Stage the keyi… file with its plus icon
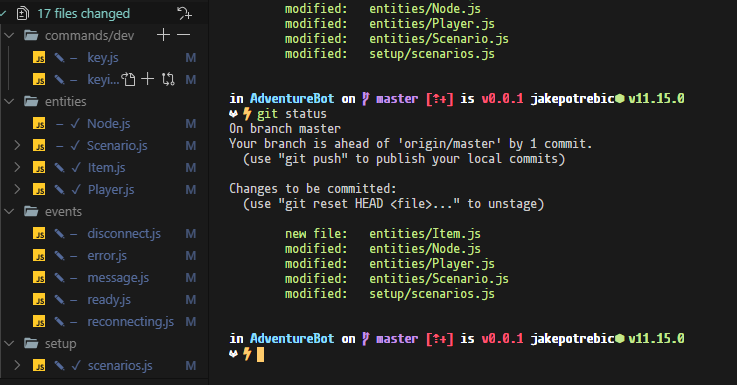Image resolution: width=737 pixels, height=385 pixels. point(148,79)
